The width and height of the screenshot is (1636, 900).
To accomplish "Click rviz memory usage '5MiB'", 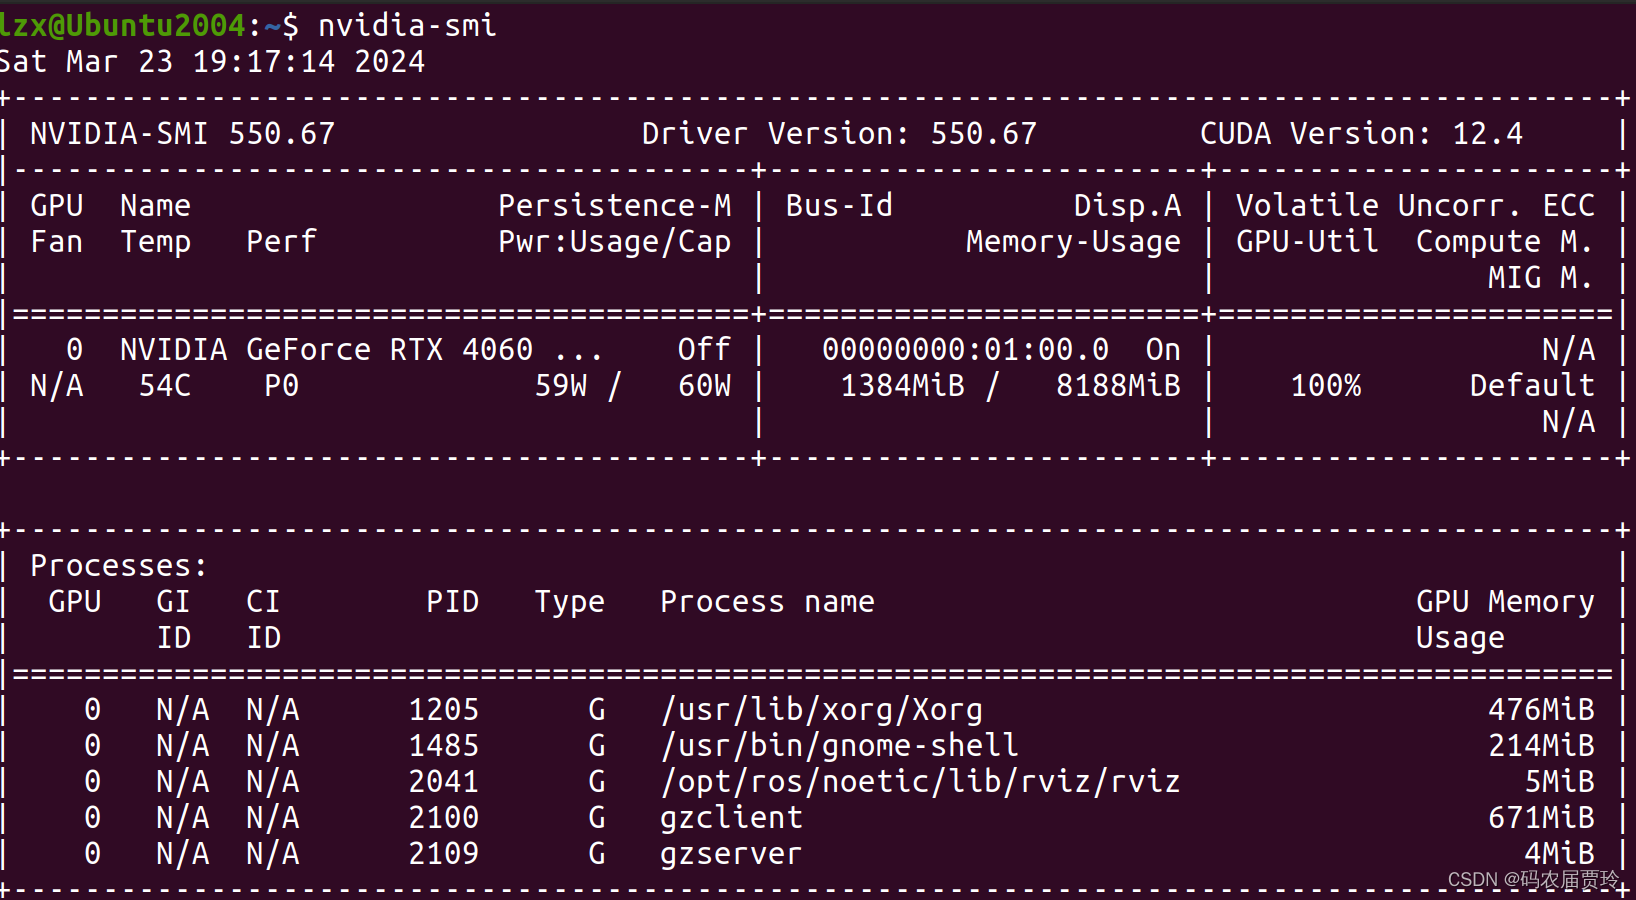I will click(x=1559, y=782).
